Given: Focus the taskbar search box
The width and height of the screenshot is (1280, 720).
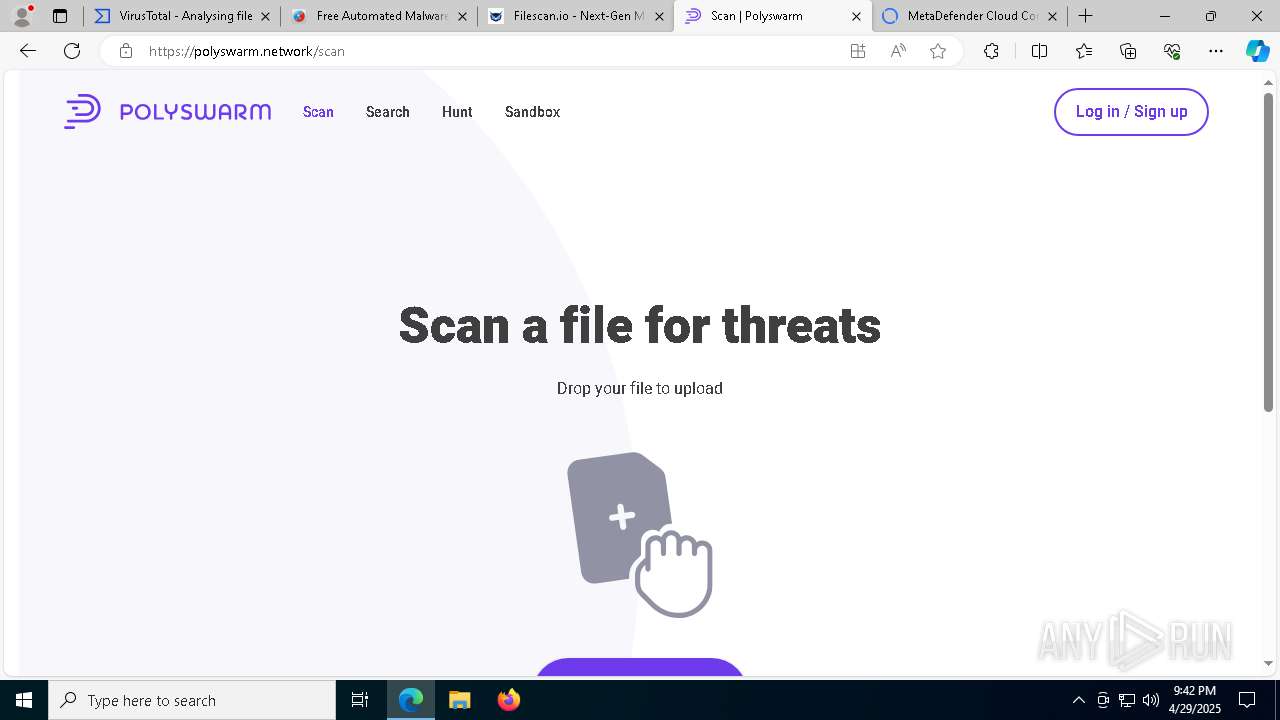Looking at the screenshot, I should (192, 700).
